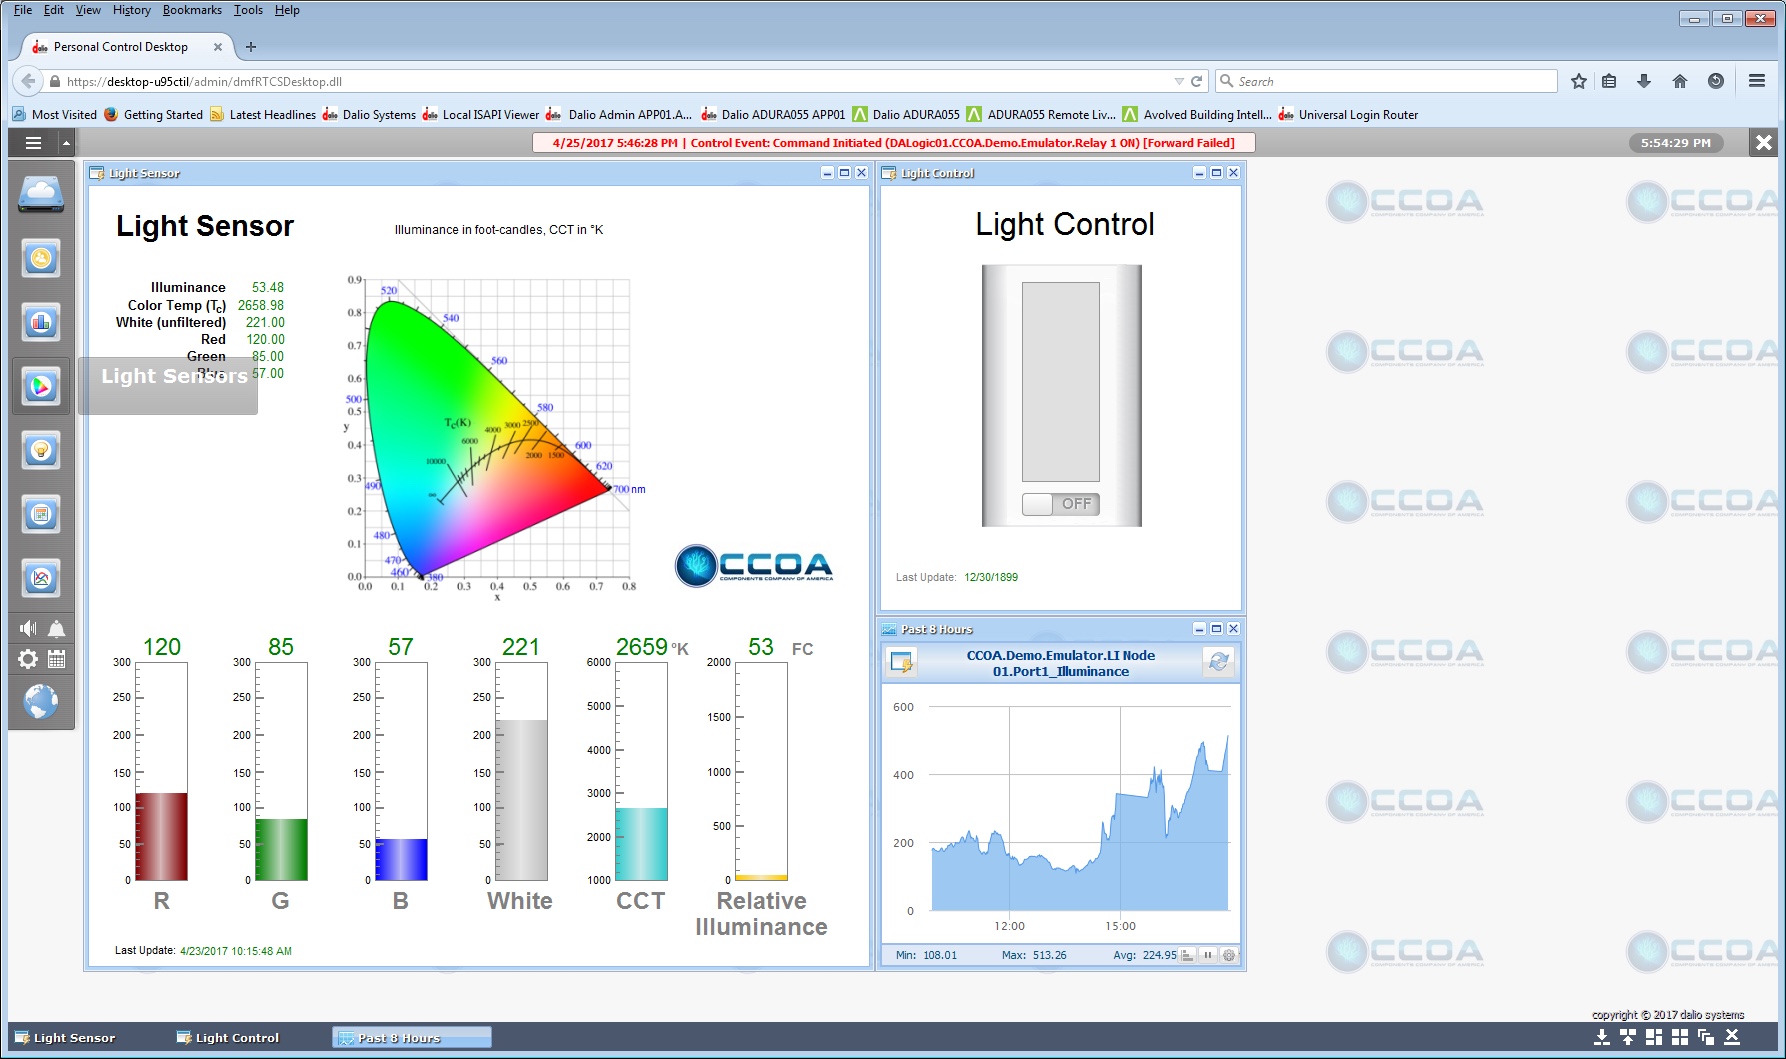Toggle the Light Control OFF switch
Screen dimensions: 1786x1059
[1061, 504]
